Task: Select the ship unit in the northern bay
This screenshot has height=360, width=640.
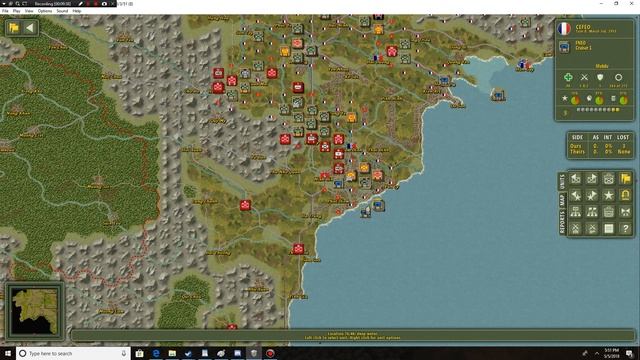Action: click(498, 95)
